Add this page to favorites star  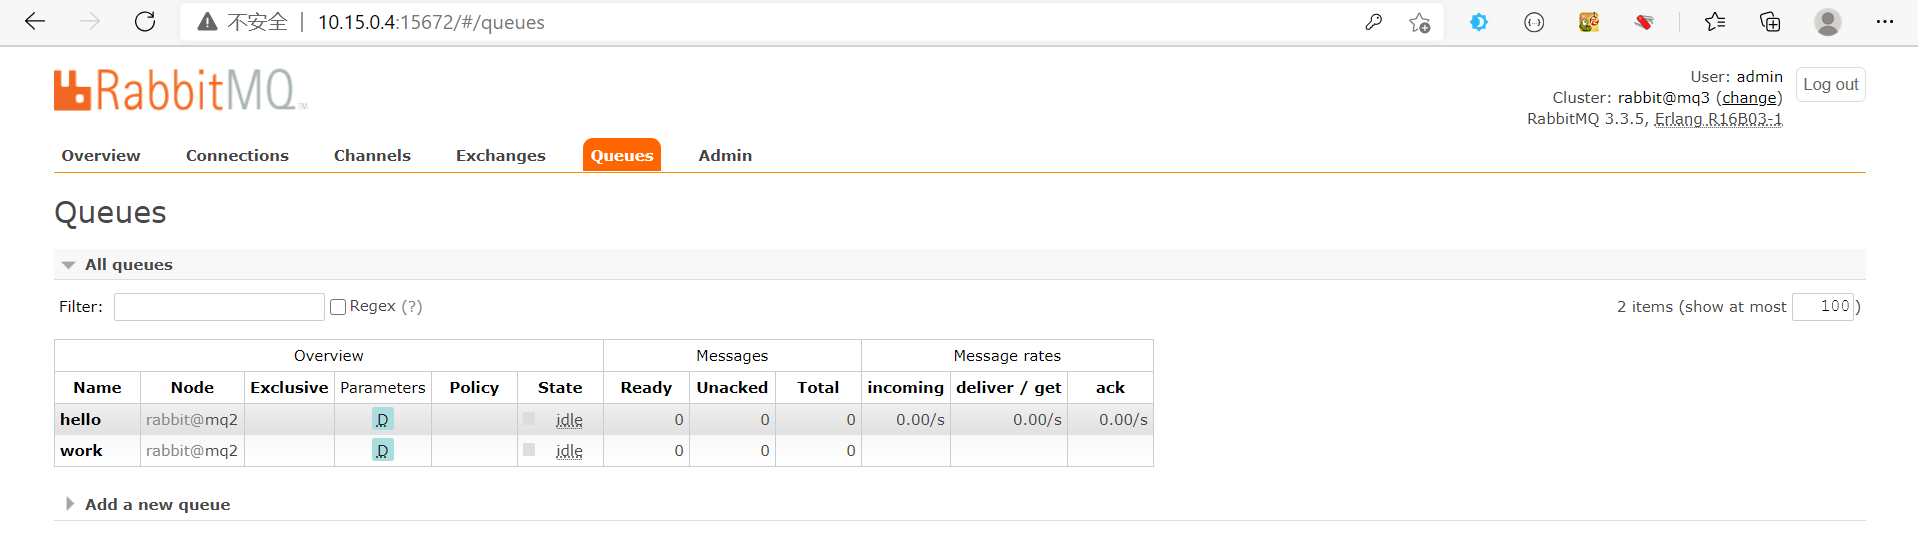(x=1419, y=22)
